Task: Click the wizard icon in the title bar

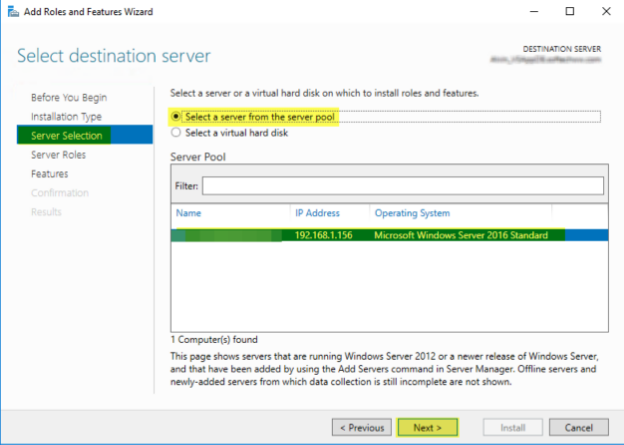Action: 11,13
